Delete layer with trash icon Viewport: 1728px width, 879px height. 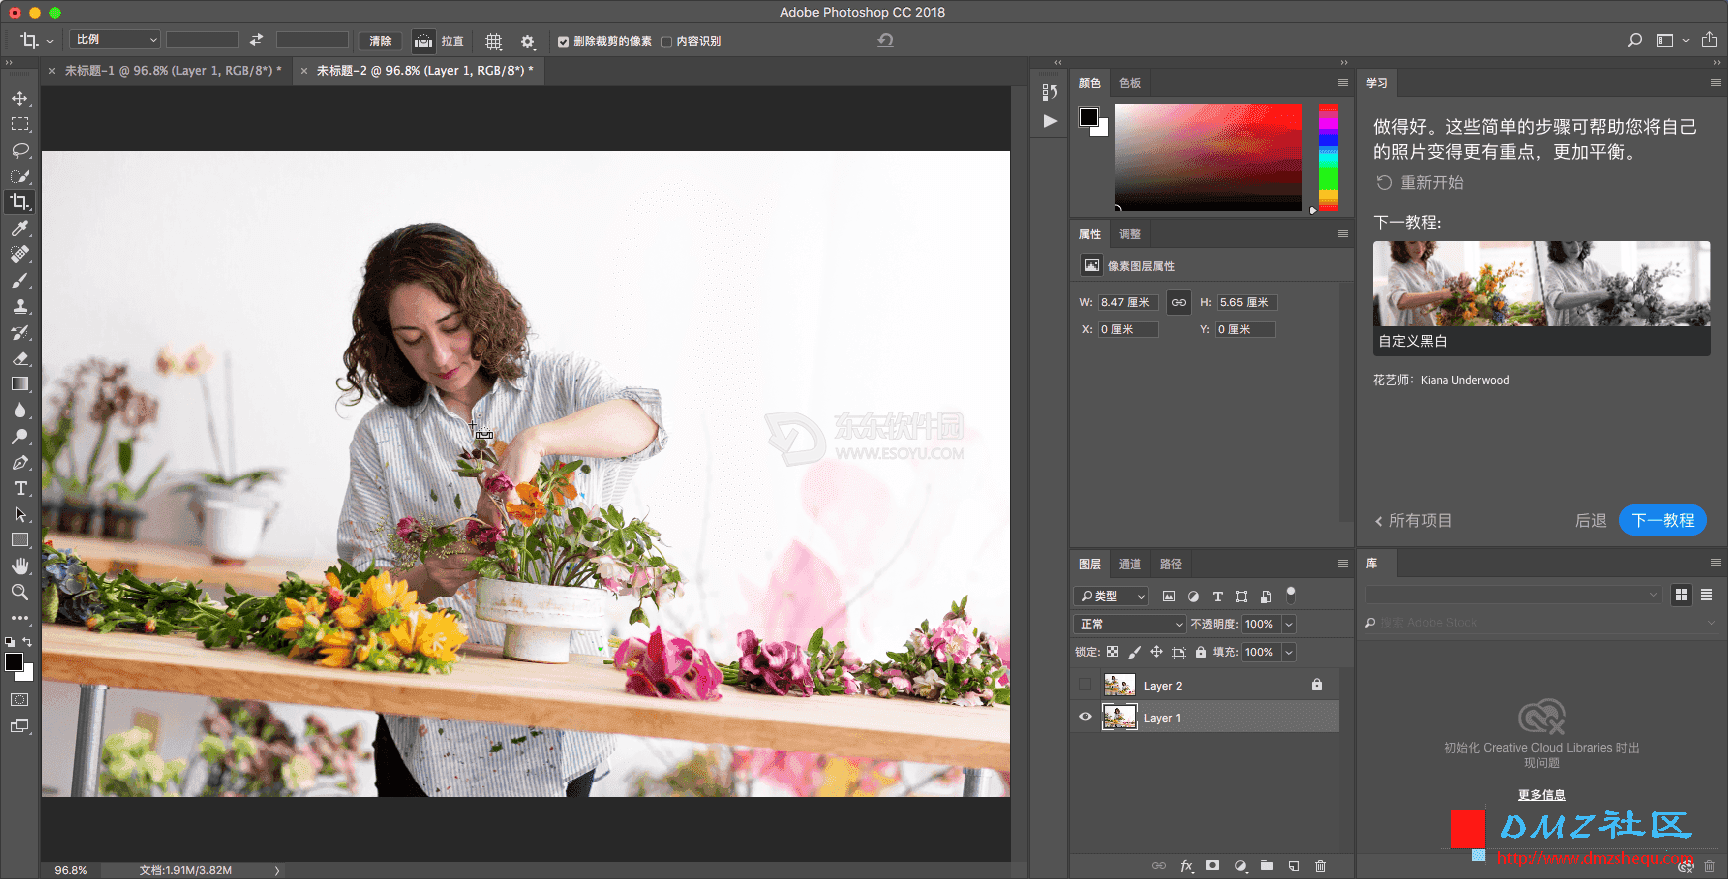[x=1320, y=865]
